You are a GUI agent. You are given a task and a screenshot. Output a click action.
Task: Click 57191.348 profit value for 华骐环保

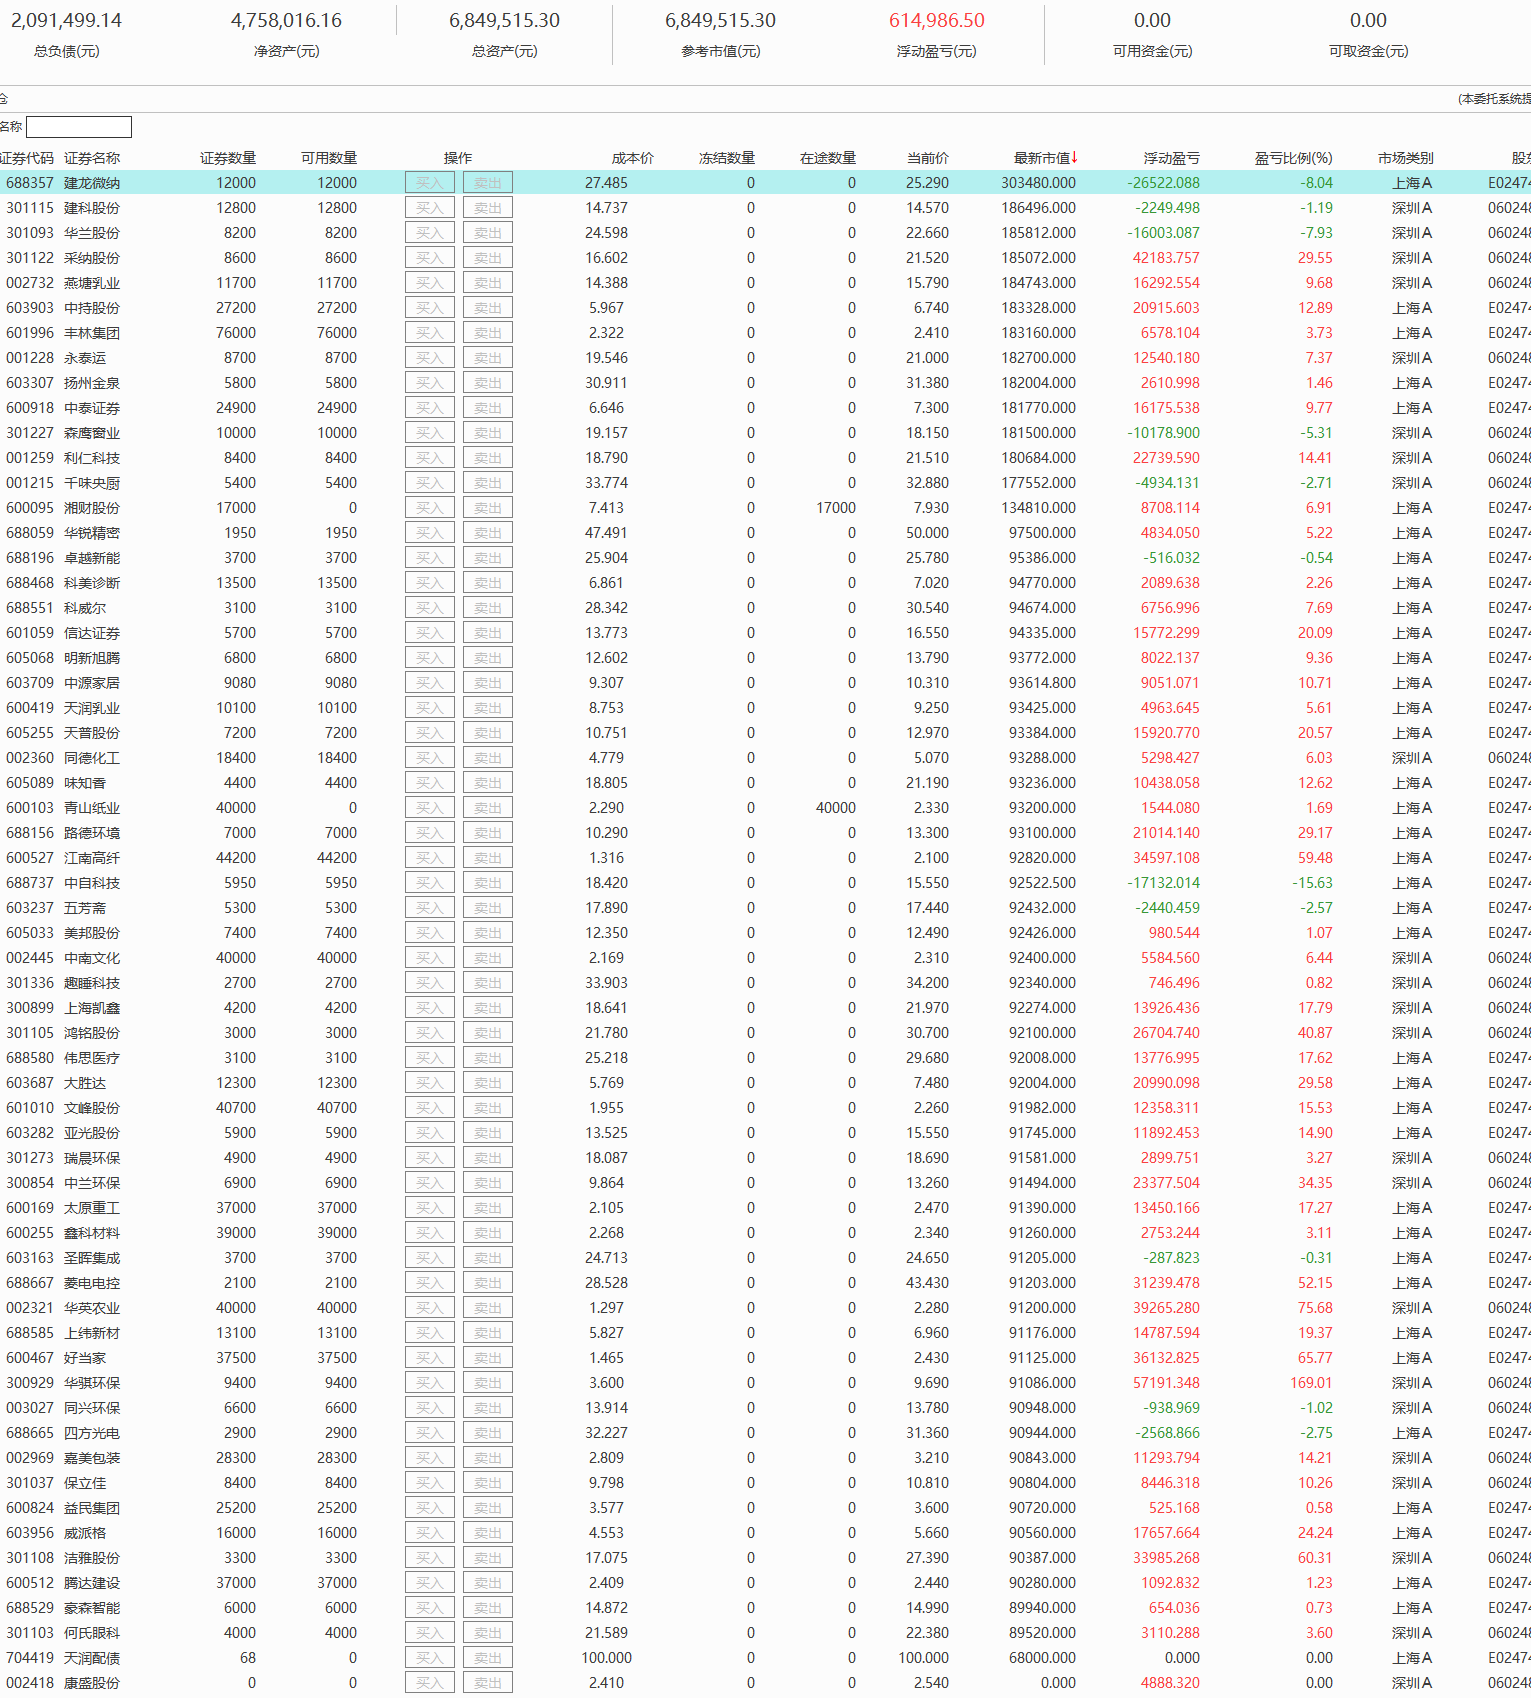click(x=1166, y=1383)
